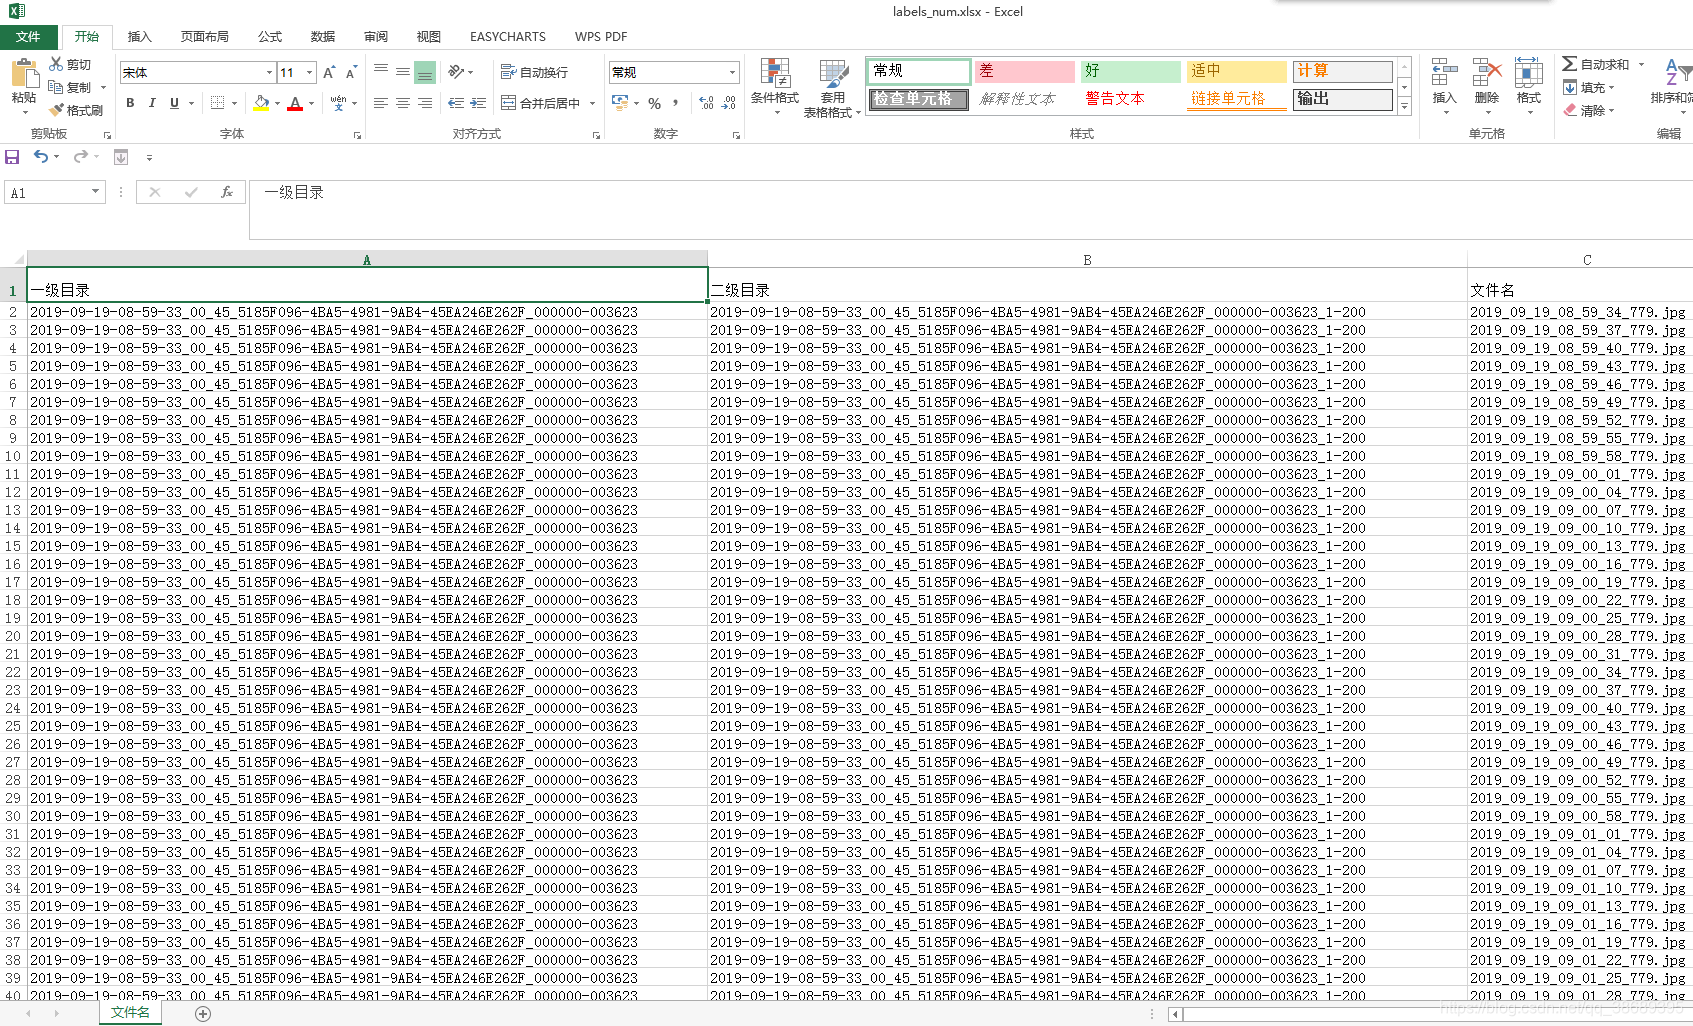1693x1026 pixels.
Task: Click the percent style icon
Action: (x=654, y=103)
